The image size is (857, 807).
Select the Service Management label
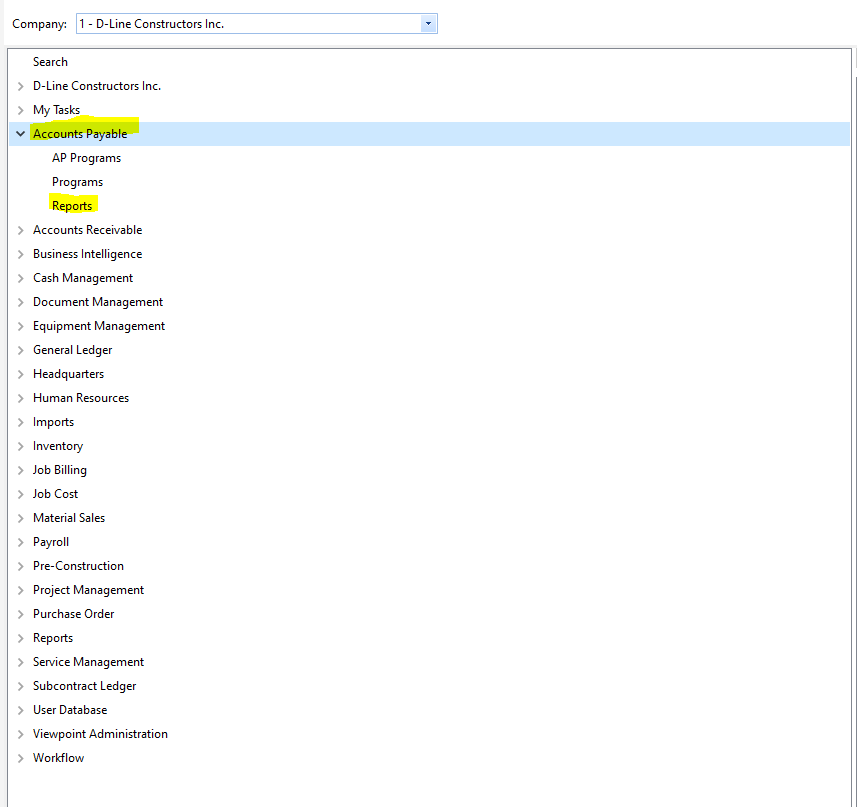[88, 663]
